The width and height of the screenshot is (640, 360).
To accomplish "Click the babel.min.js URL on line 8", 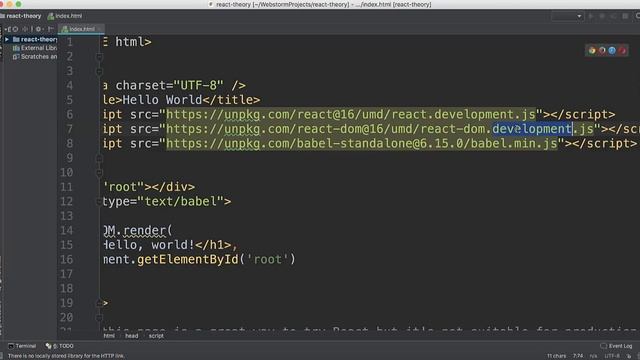I will pyautogui.click(x=362, y=144).
